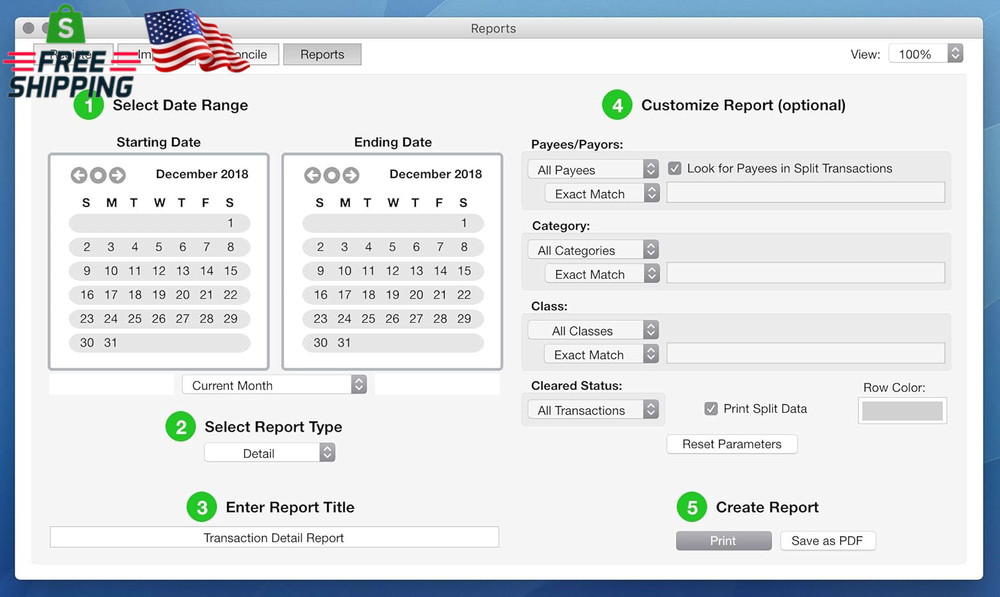Screen dimensions: 1000x597
Task: Open the All Payees dropdown
Action: [x=593, y=169]
